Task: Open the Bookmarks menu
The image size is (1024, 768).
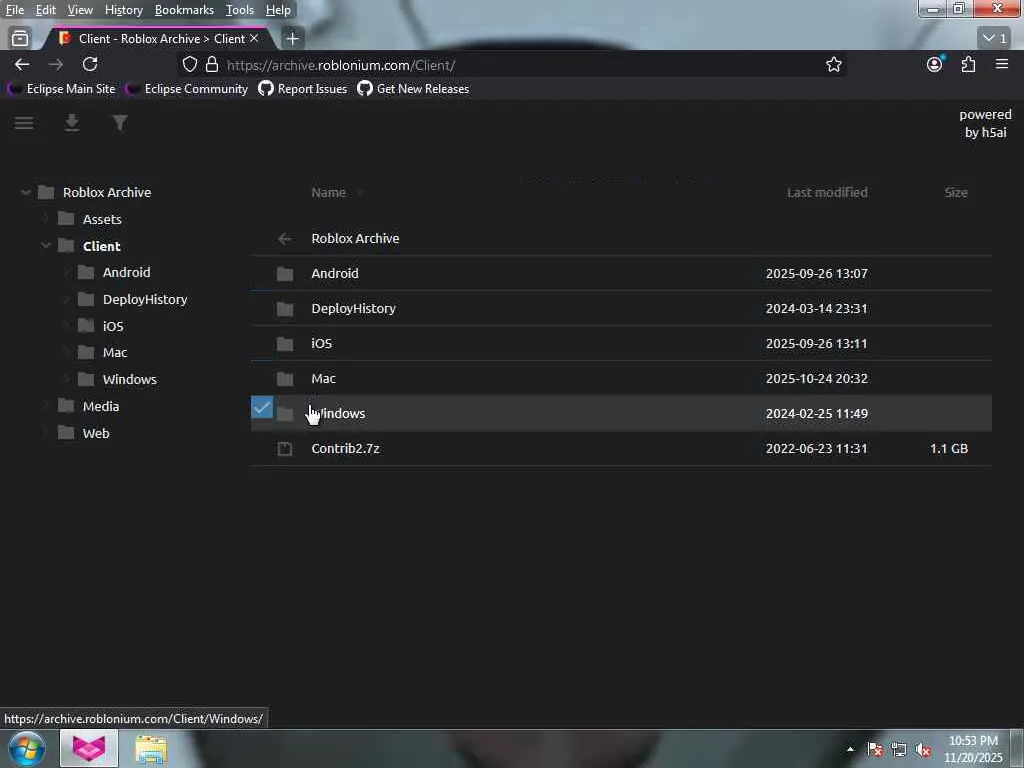Action: [x=184, y=10]
